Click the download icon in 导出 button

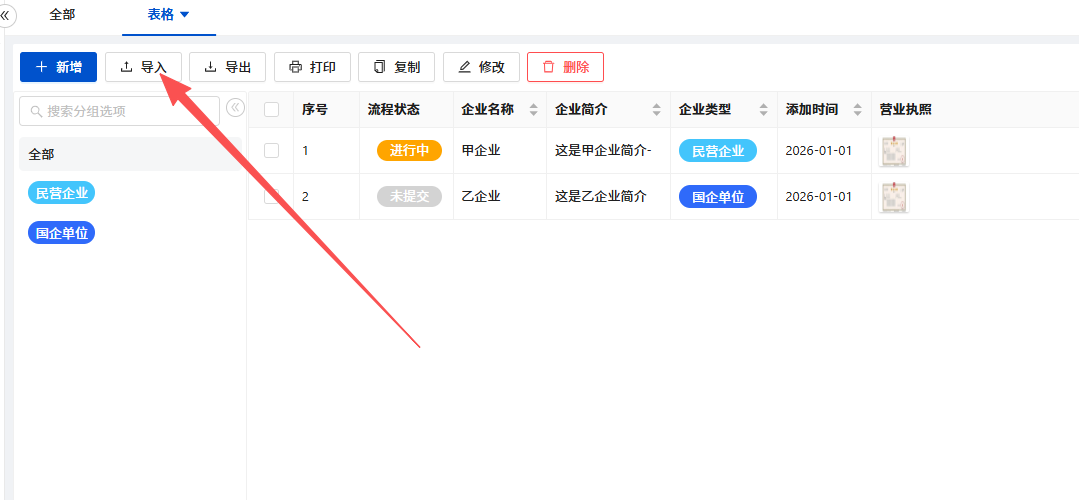click(211, 67)
